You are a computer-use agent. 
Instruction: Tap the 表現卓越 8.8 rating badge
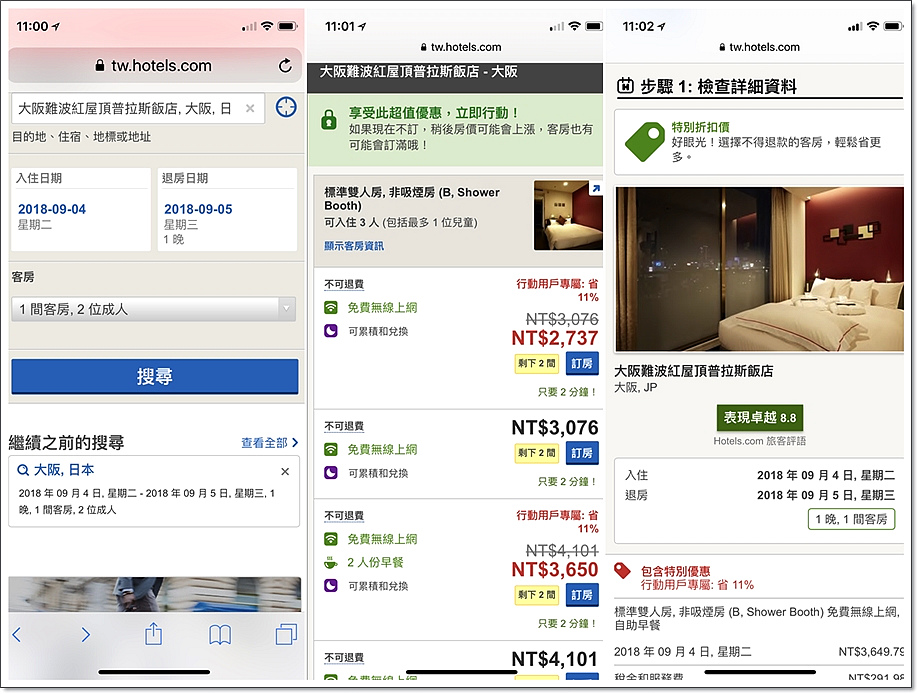pos(760,418)
